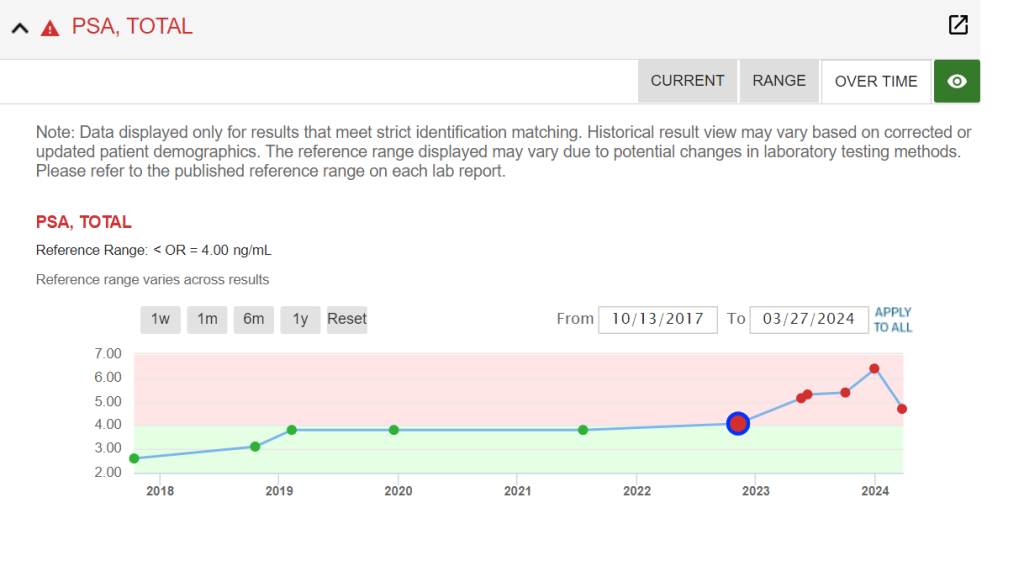
Task: Choose the 6m time range
Action: 254,319
